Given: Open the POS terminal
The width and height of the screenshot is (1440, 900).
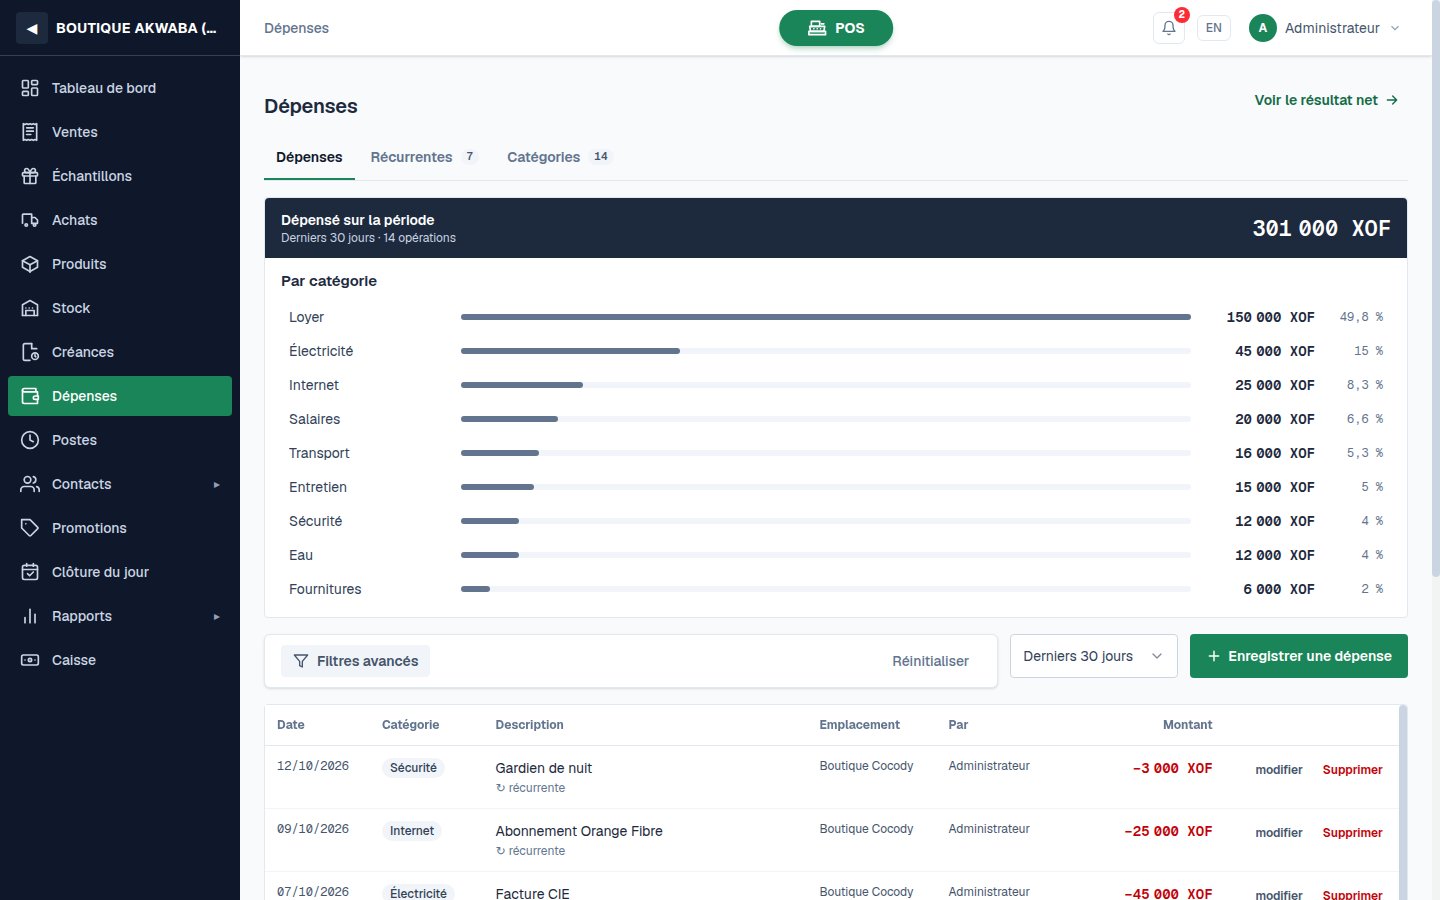Looking at the screenshot, I should tap(836, 28).
